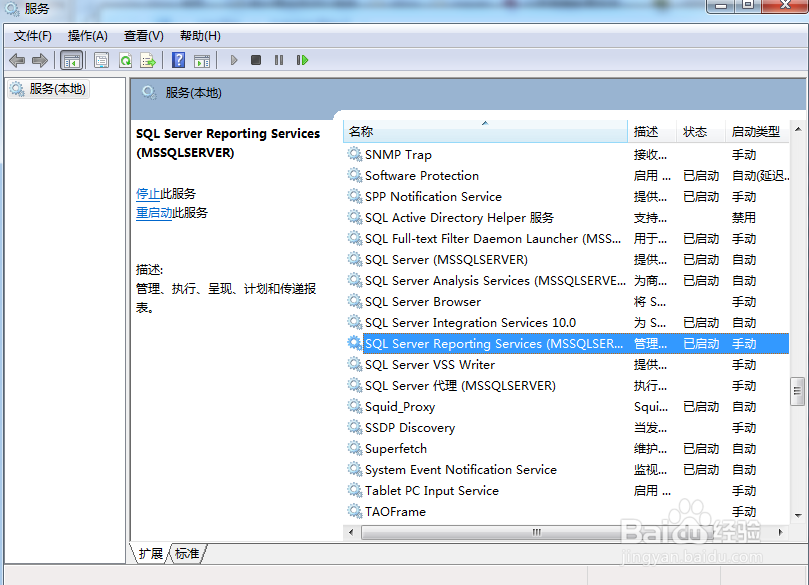The image size is (809, 585).
Task: Click the Stop Service square icon
Action: (x=256, y=60)
